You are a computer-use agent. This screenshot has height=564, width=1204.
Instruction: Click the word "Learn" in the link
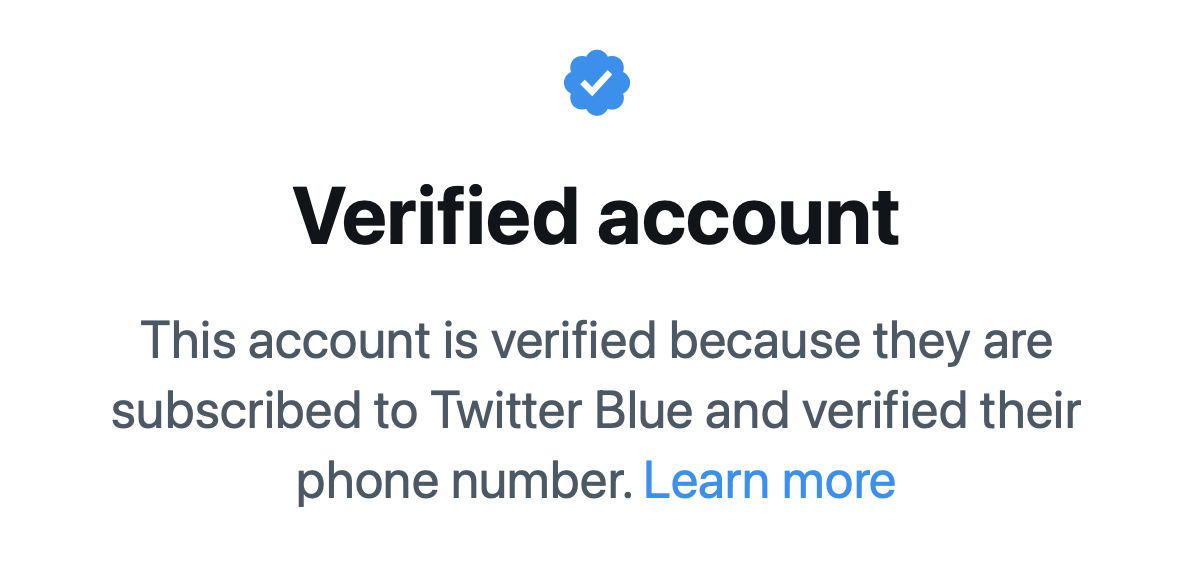[x=704, y=481]
